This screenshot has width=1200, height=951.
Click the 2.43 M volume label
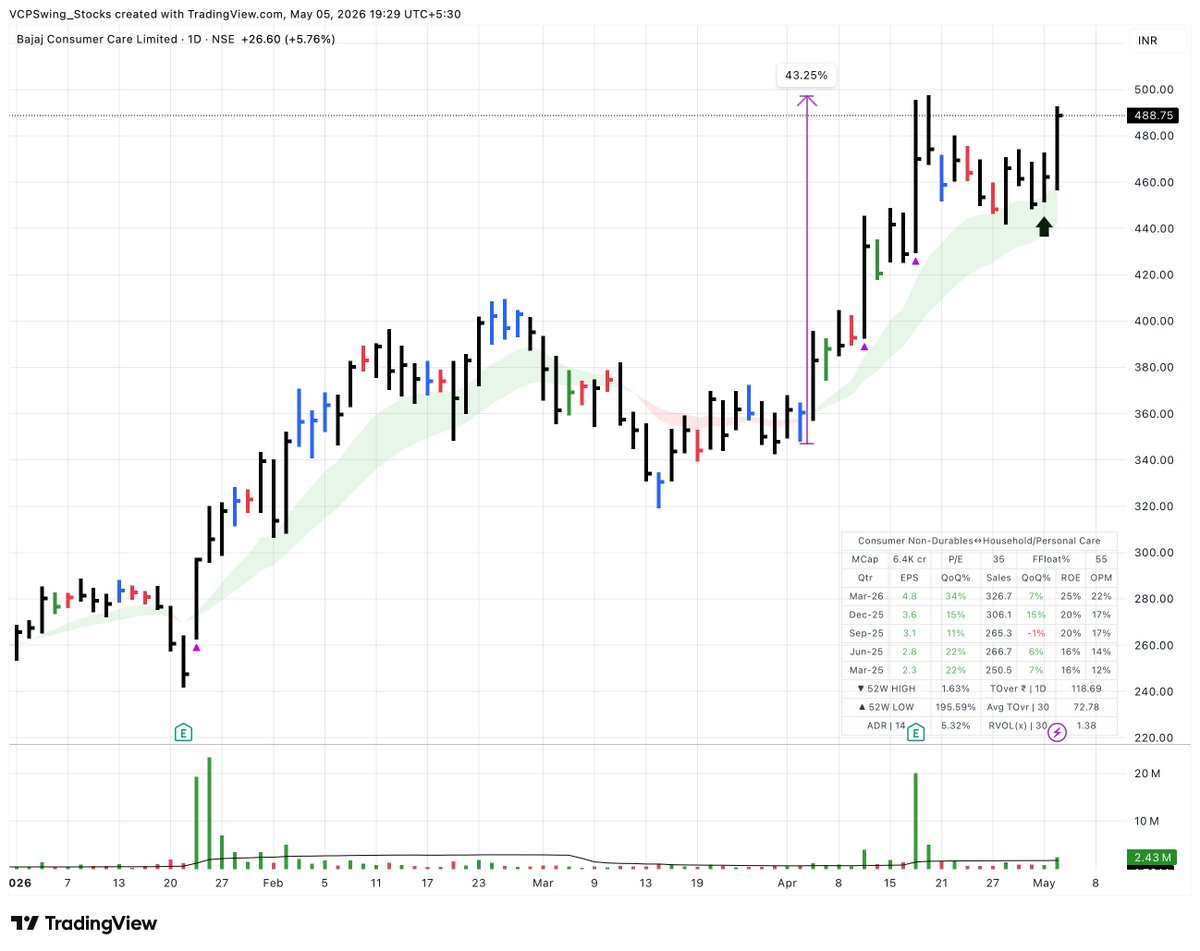1152,858
